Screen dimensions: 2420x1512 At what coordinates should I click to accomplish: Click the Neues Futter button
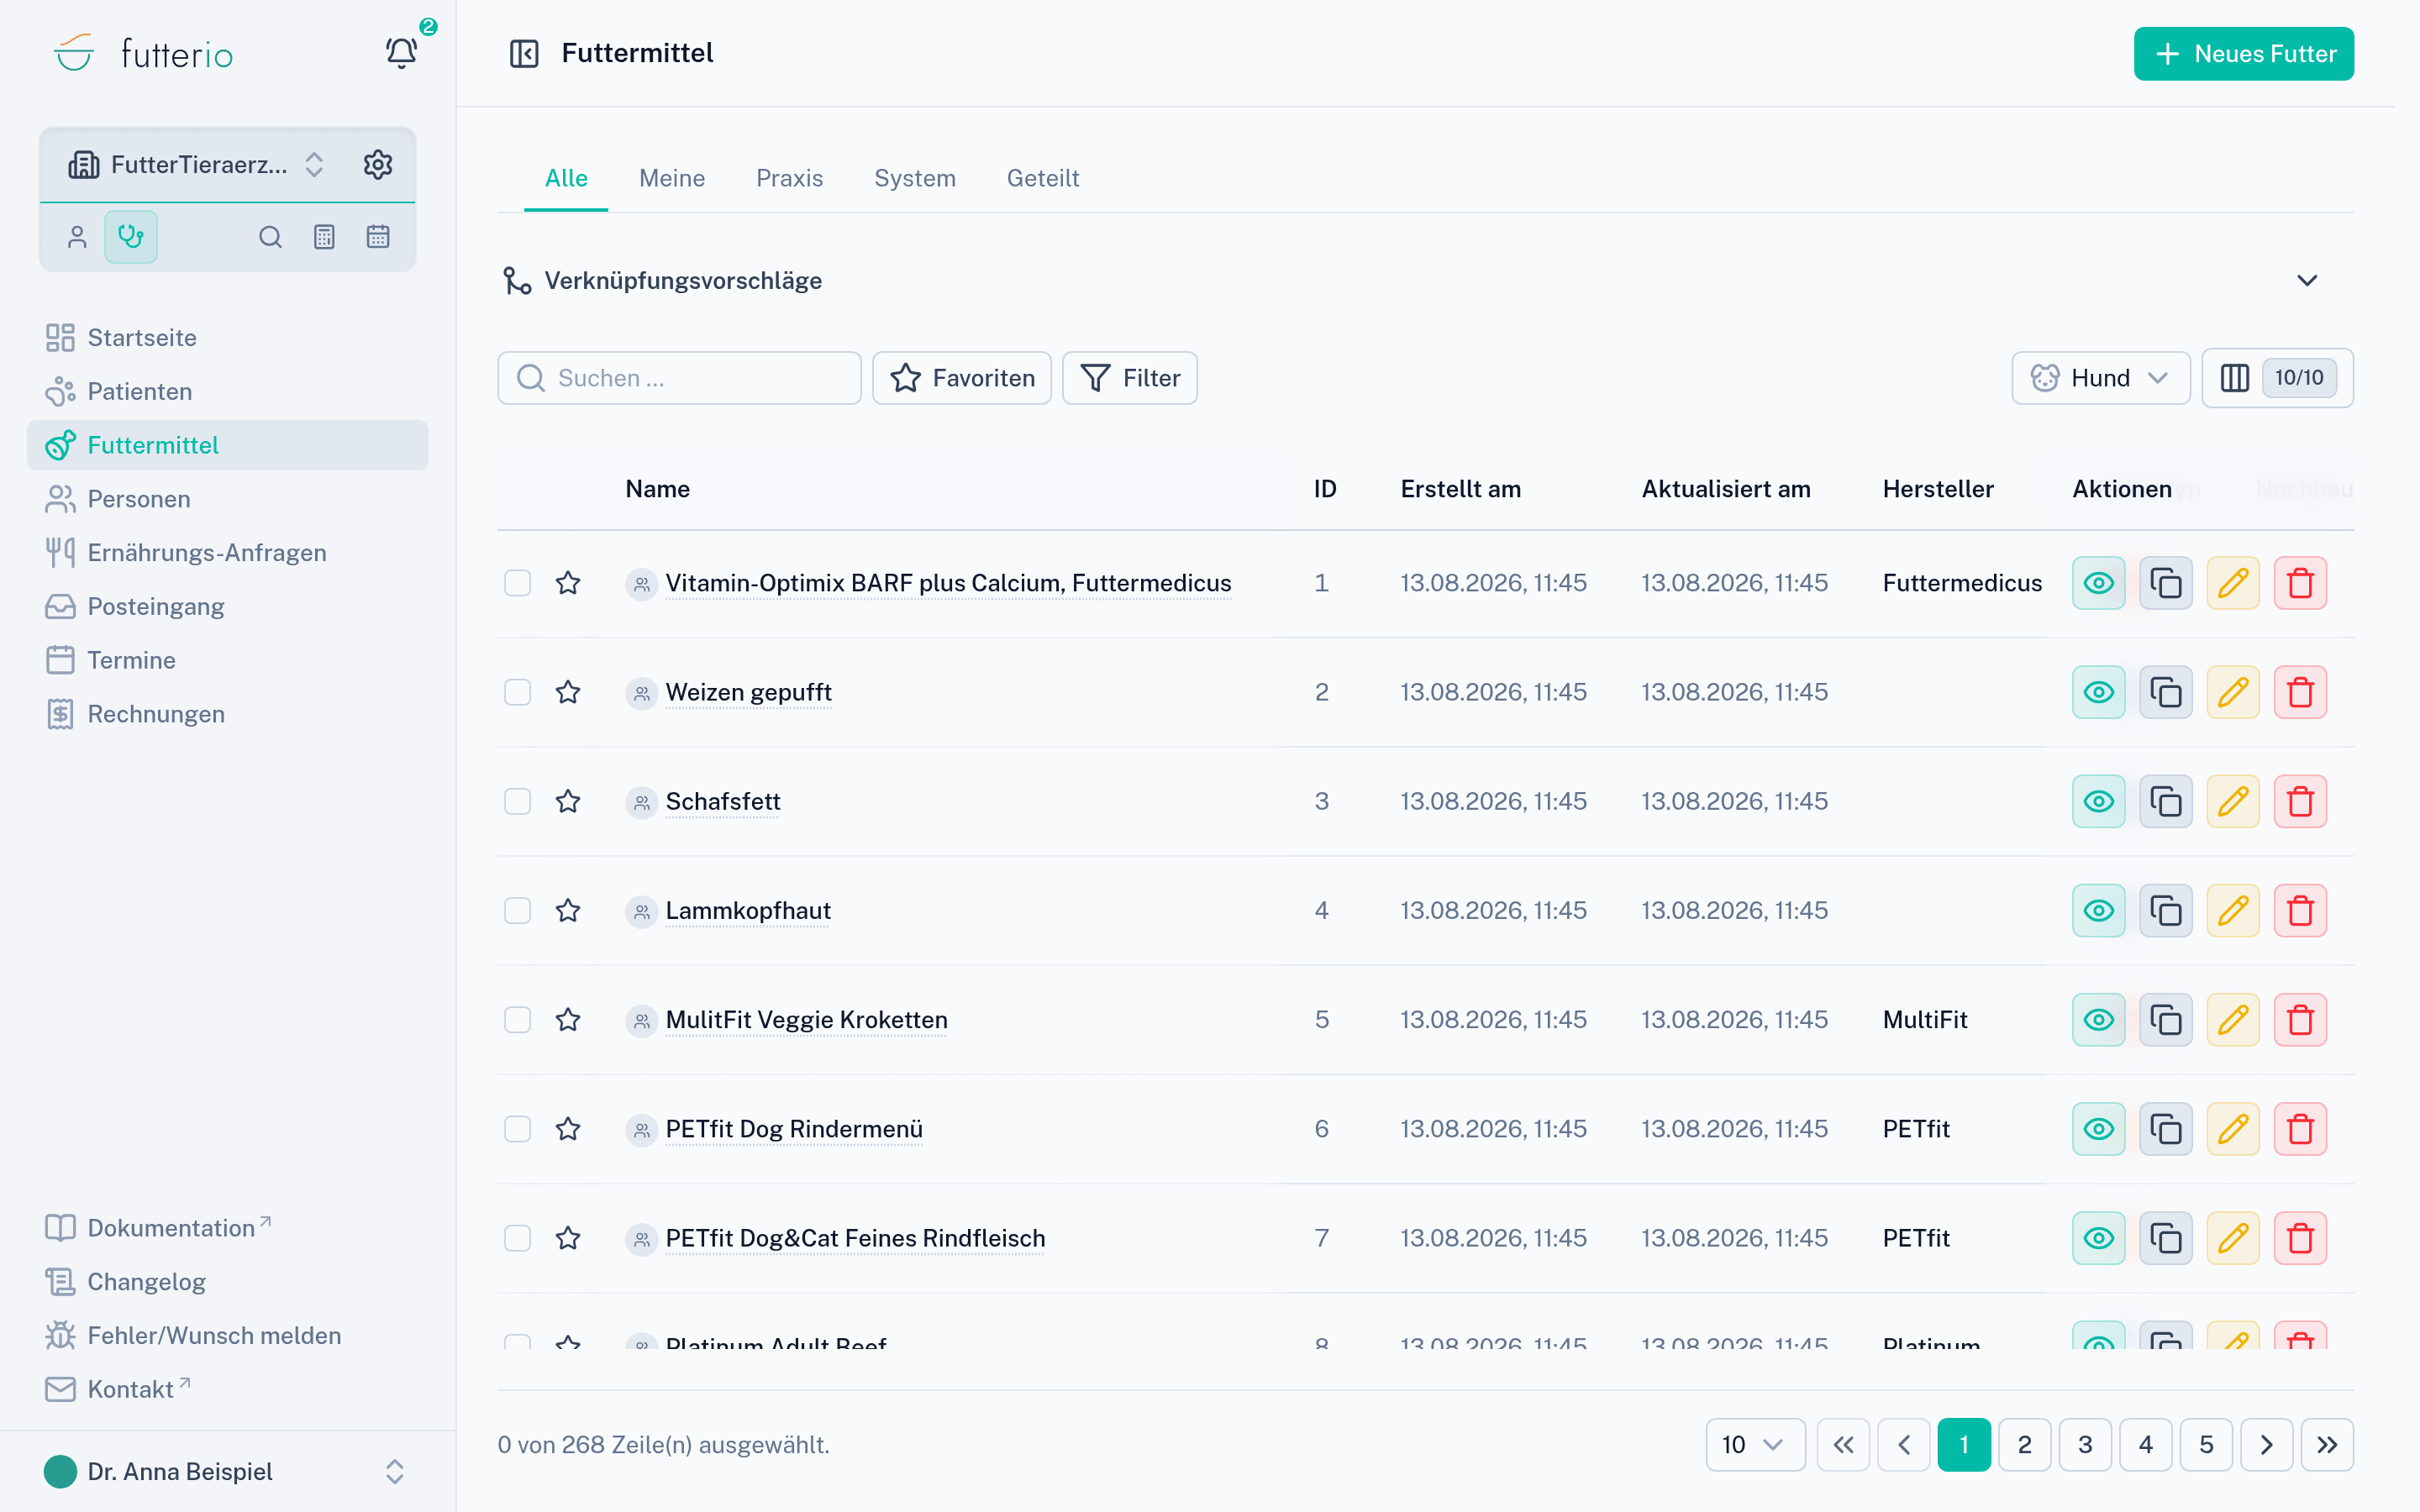2243,54
